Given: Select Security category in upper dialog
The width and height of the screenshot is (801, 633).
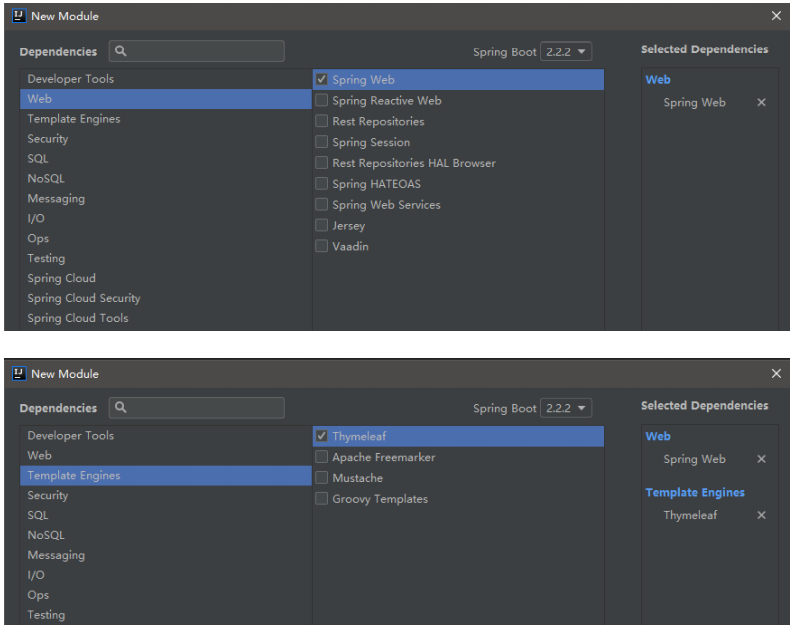Looking at the screenshot, I should click(x=166, y=138).
